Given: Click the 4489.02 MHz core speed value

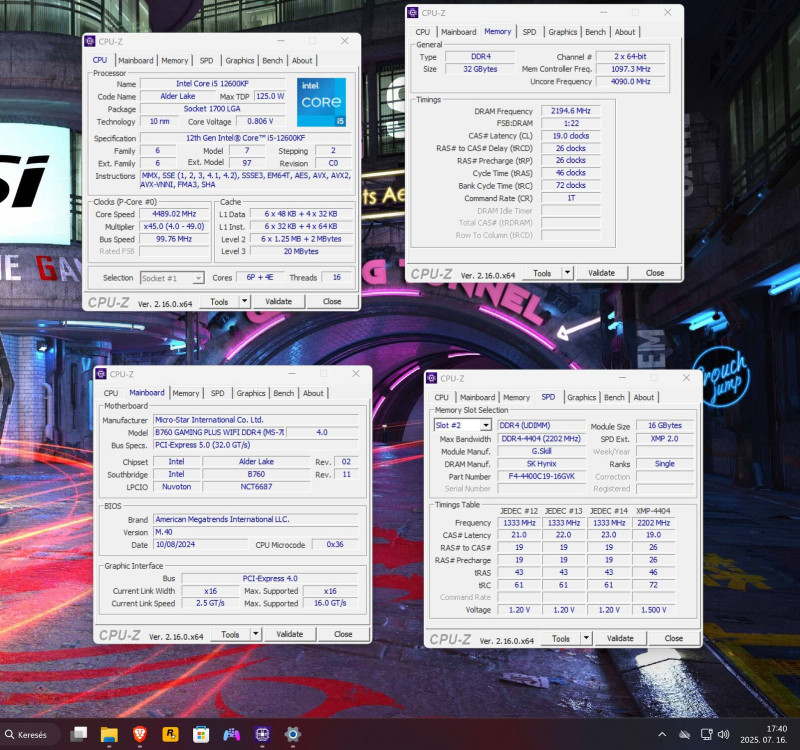Looking at the screenshot, I should point(174,214).
